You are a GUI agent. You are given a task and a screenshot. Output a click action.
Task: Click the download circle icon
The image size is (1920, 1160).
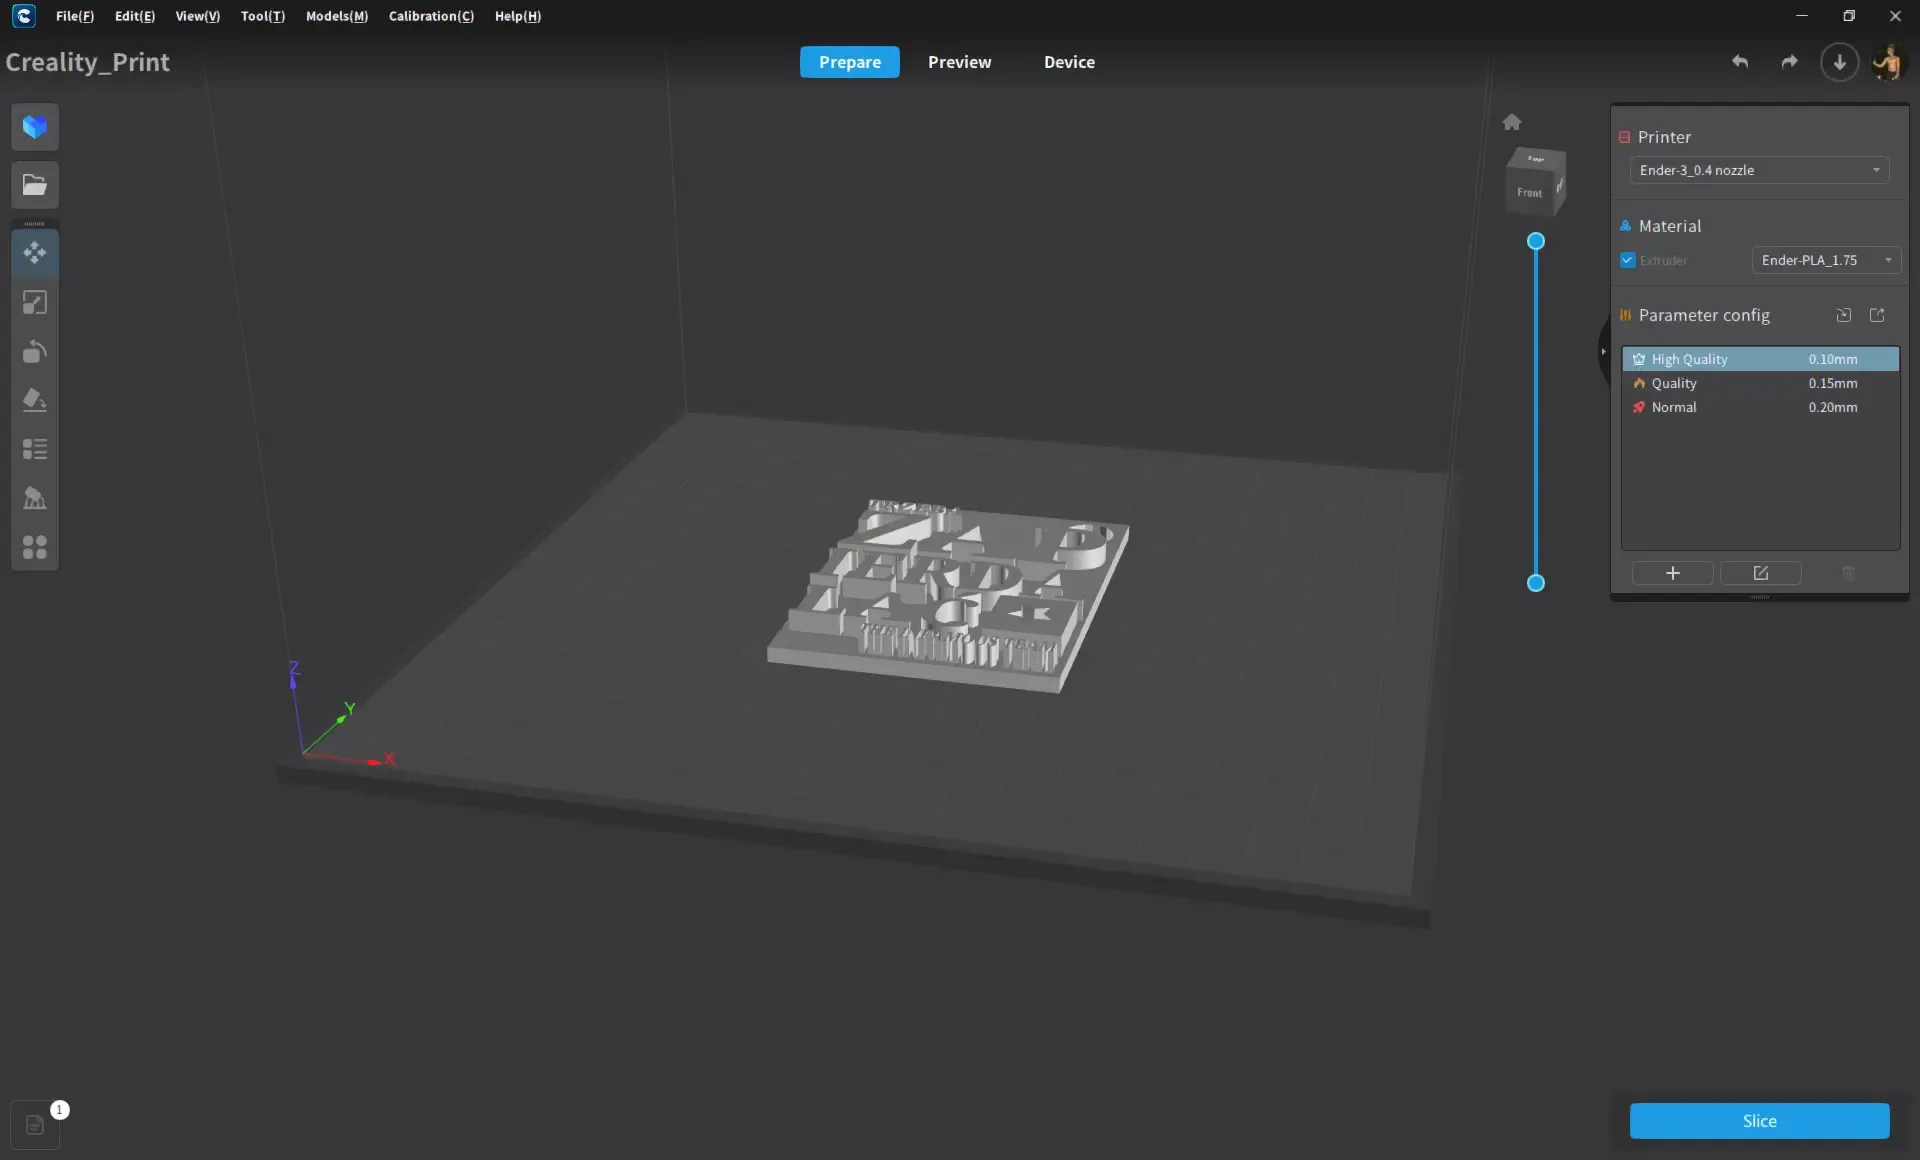[1839, 62]
